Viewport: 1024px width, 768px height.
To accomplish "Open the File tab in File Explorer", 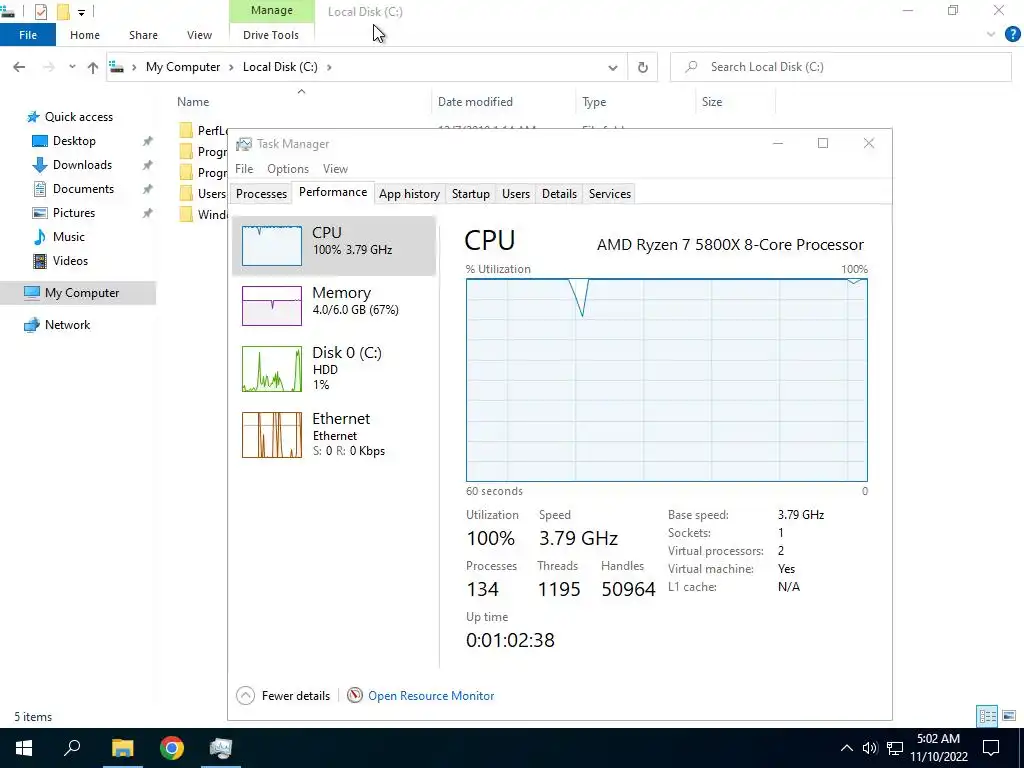I will click(28, 35).
